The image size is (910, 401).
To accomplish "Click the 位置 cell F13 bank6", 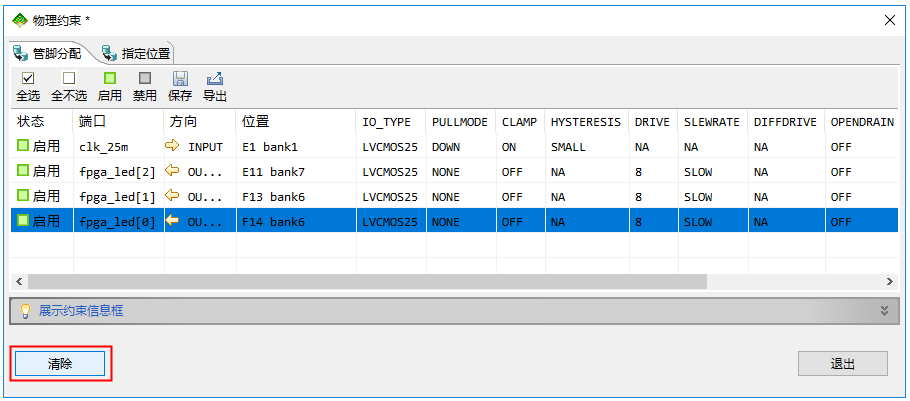I will [273, 197].
